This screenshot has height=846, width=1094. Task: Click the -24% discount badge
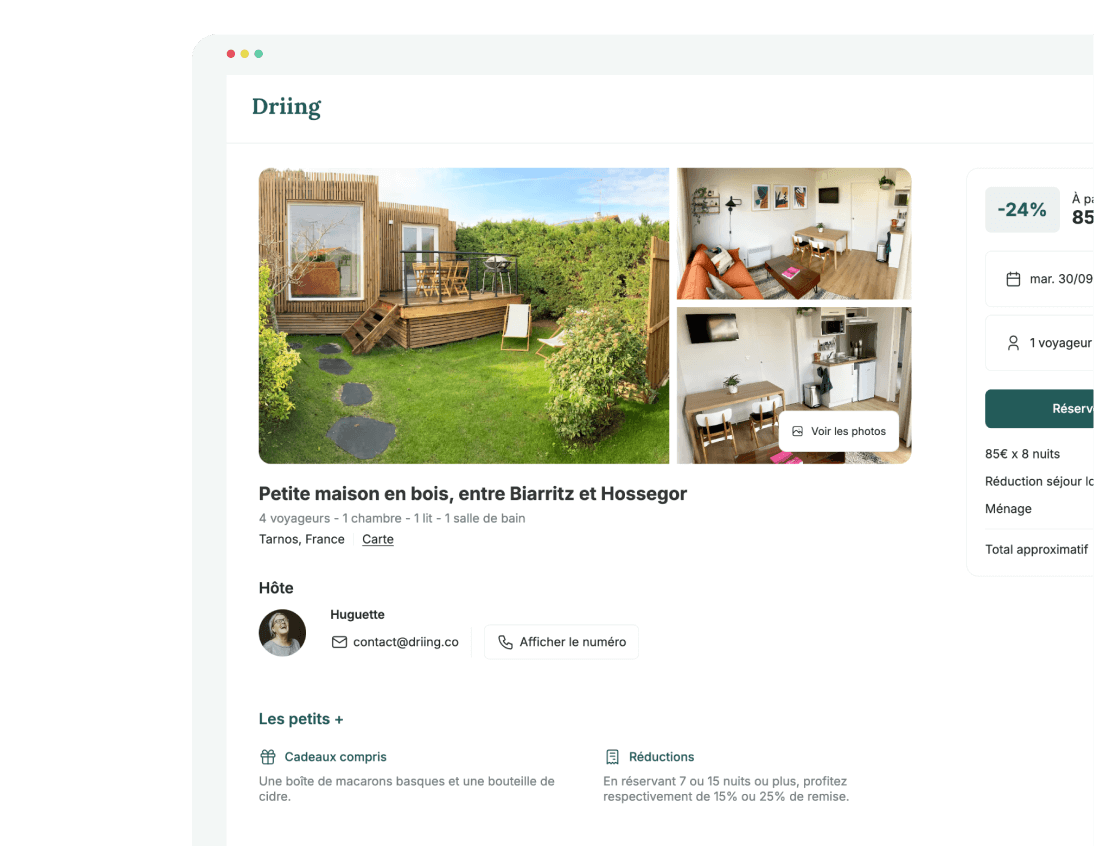click(1022, 209)
